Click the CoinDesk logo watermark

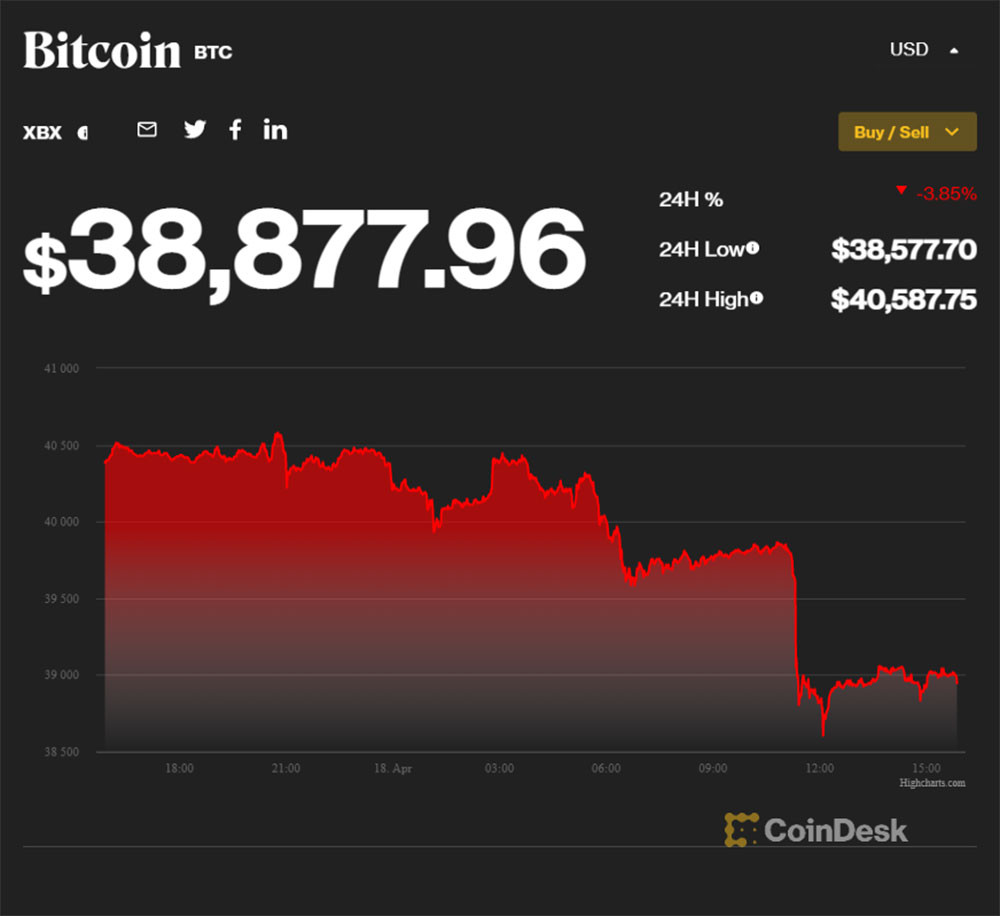click(x=816, y=829)
